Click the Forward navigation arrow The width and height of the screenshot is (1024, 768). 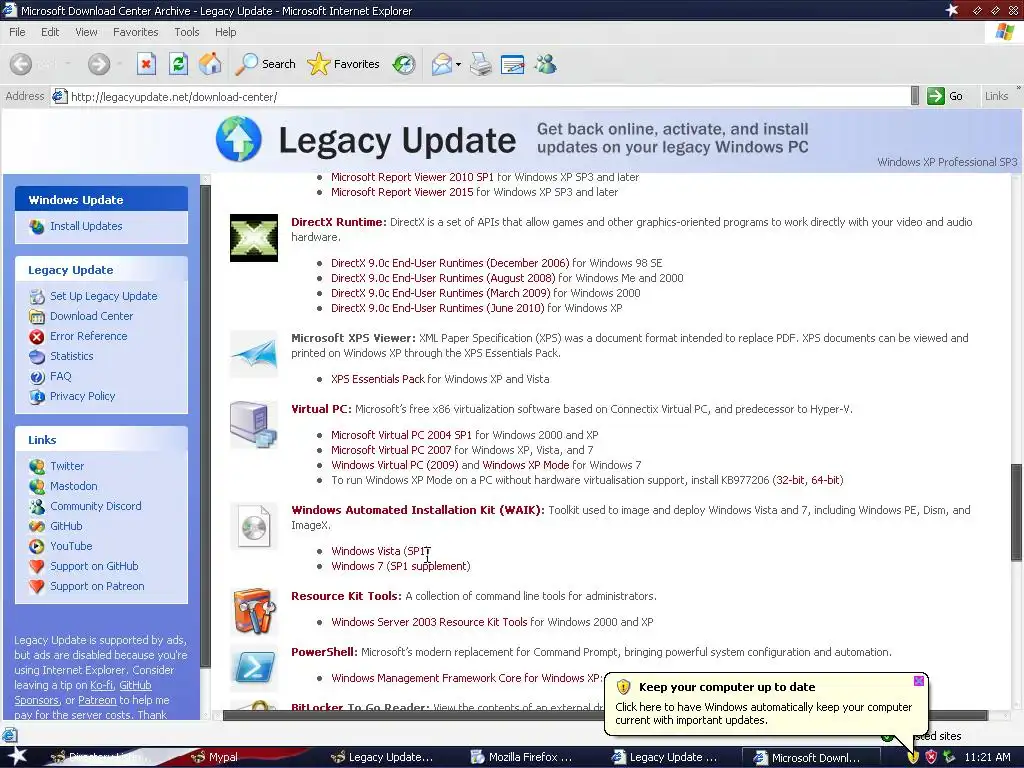click(x=99, y=64)
